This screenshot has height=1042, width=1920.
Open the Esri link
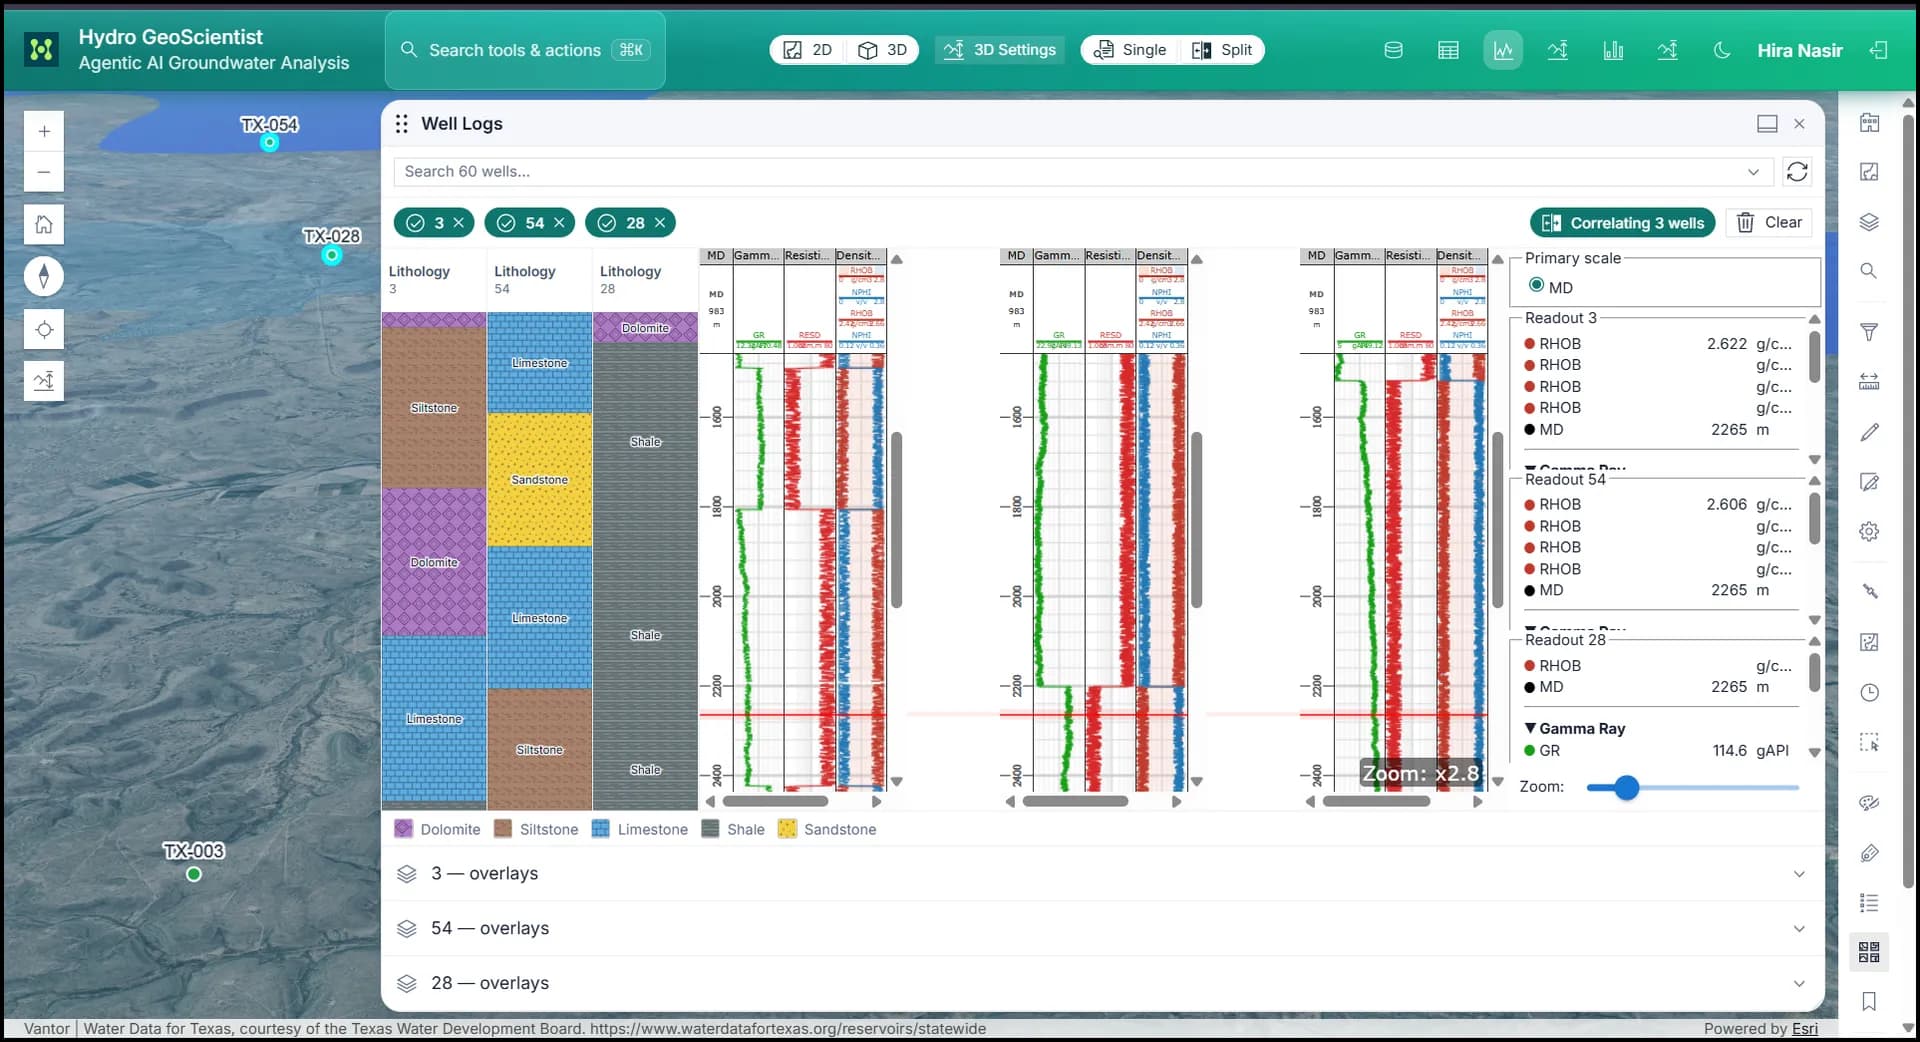point(1805,1029)
